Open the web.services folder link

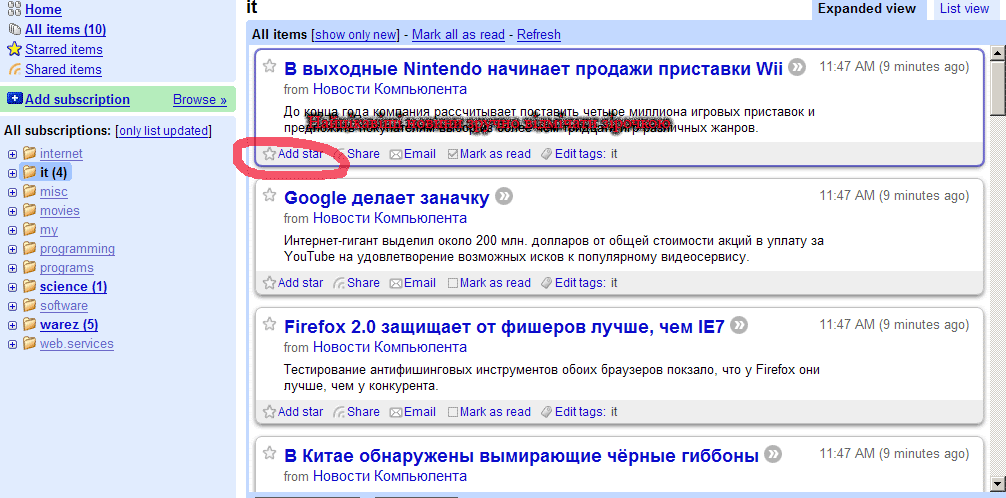point(76,344)
